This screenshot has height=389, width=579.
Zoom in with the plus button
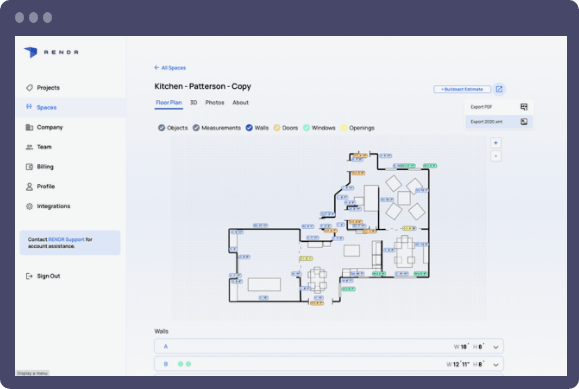(x=496, y=143)
